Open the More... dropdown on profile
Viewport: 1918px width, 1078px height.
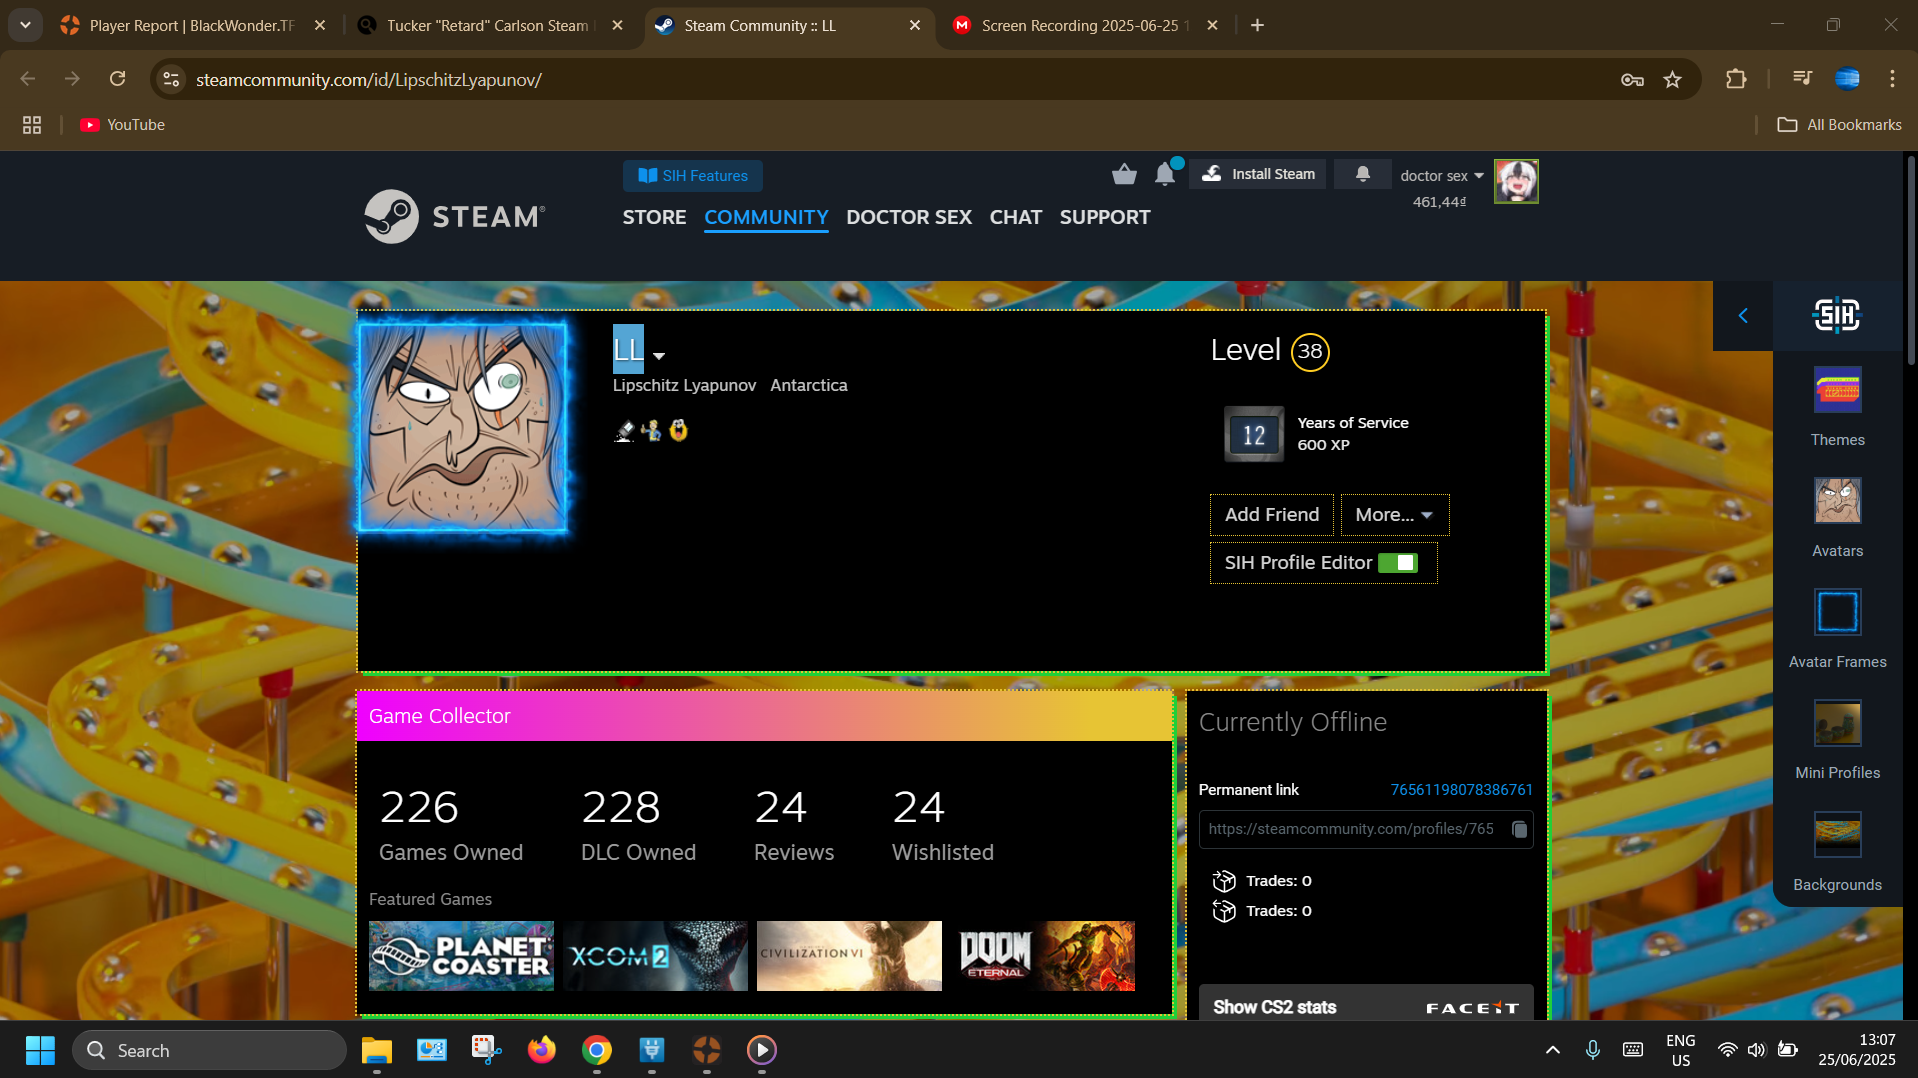point(1394,514)
